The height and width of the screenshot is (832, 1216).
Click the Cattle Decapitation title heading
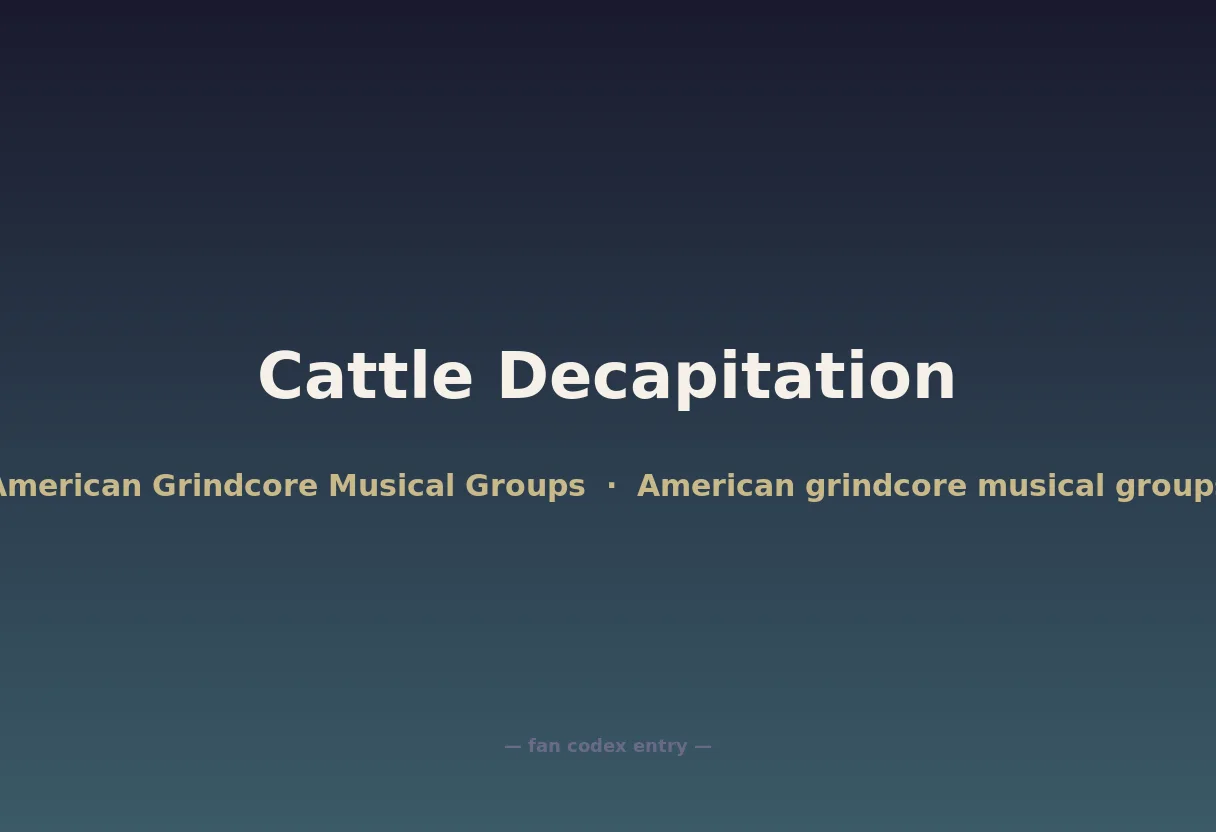click(607, 377)
